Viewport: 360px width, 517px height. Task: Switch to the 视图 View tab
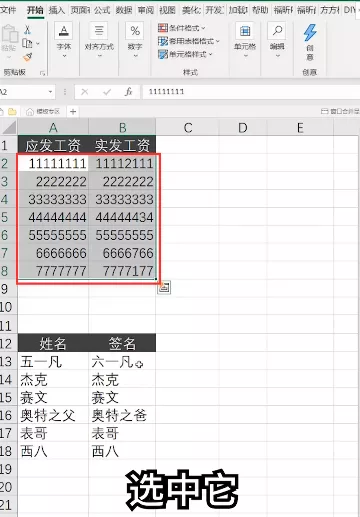pos(167,10)
